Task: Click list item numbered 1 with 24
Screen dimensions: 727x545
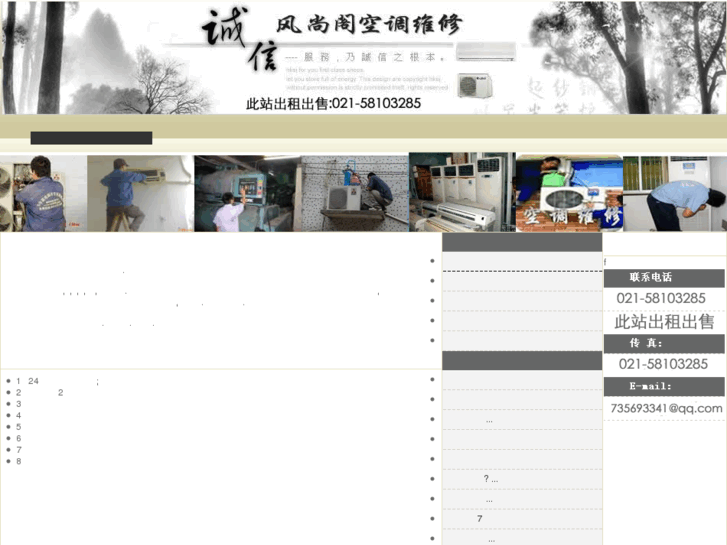Action: pos(58,381)
